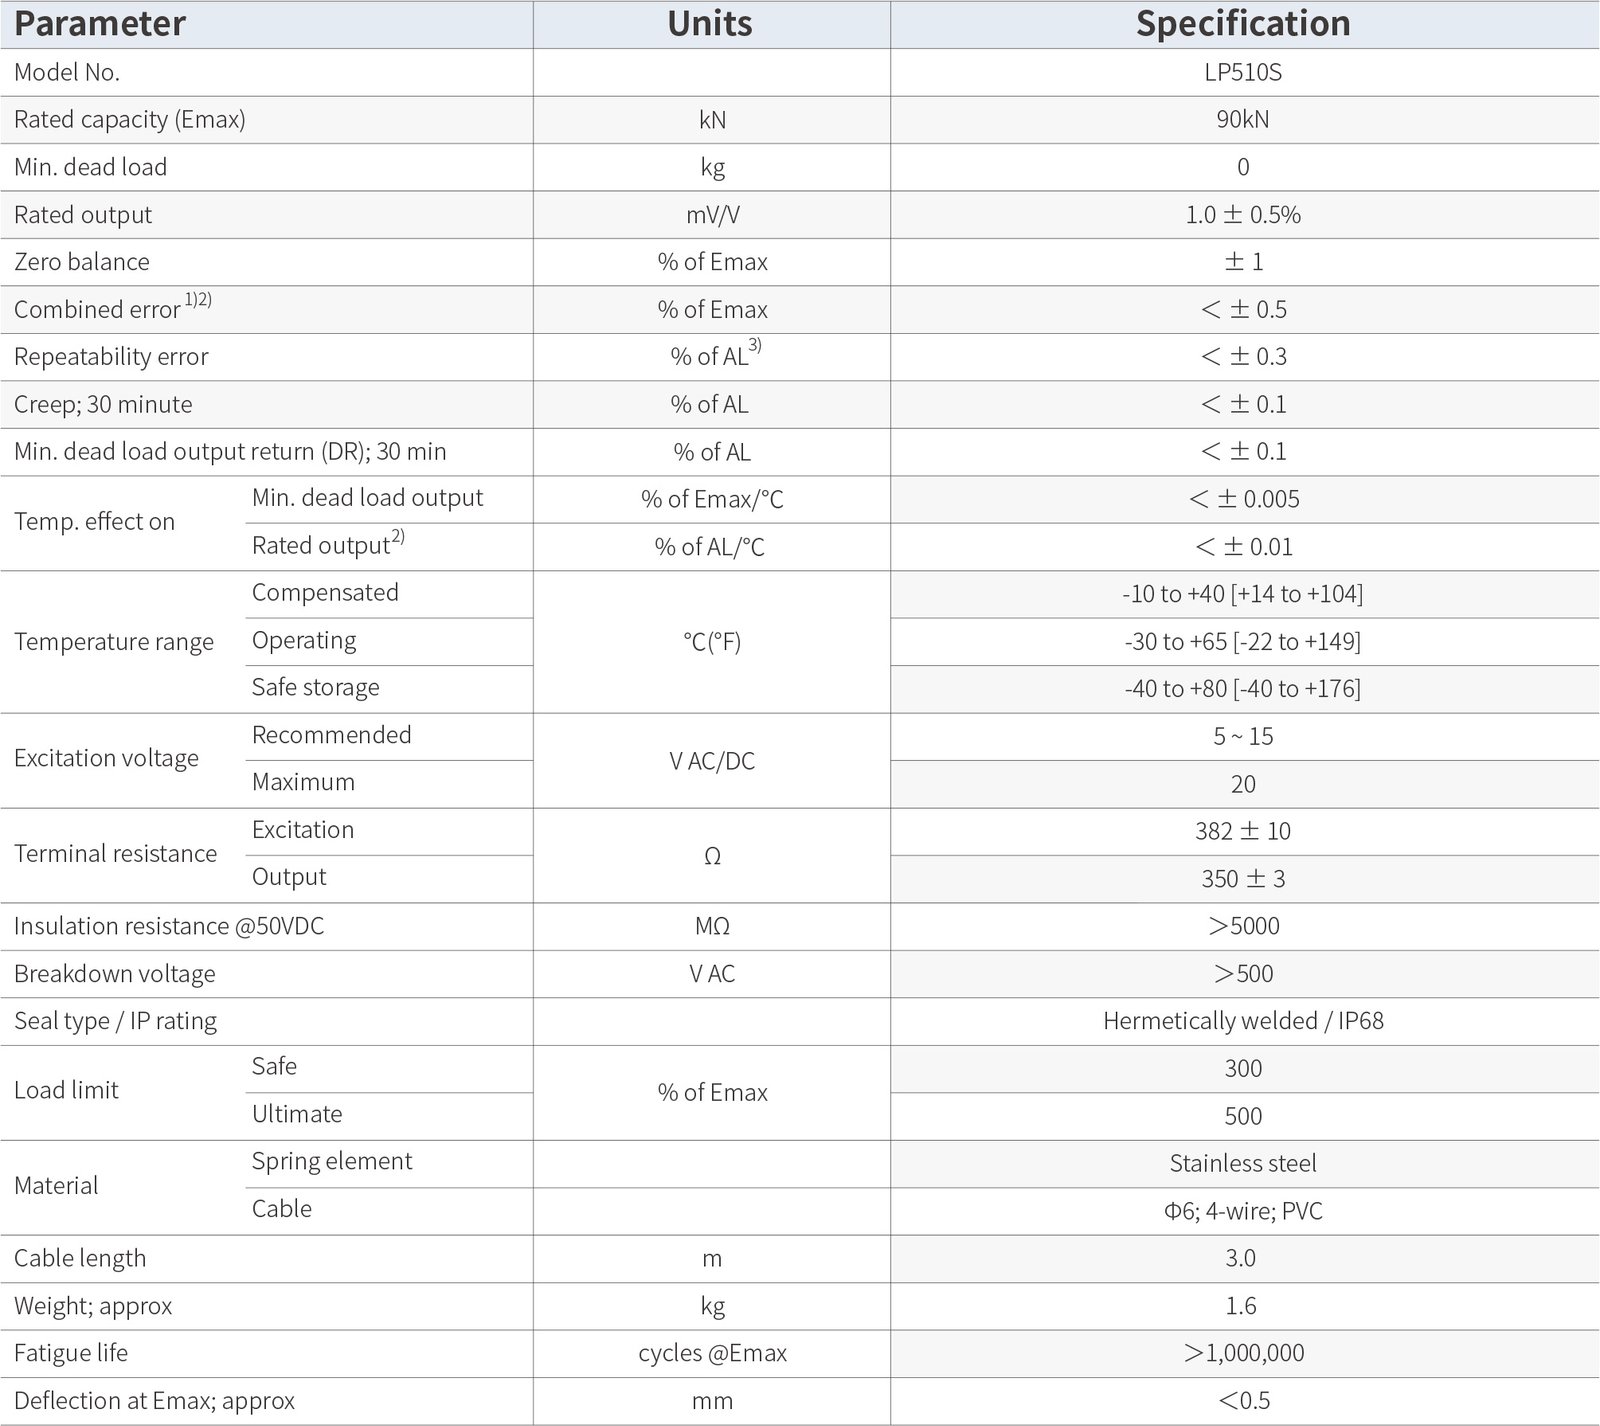Select the Insulation resistance @50VDC label
Image resolution: width=1600 pixels, height=1426 pixels.
(x=169, y=926)
